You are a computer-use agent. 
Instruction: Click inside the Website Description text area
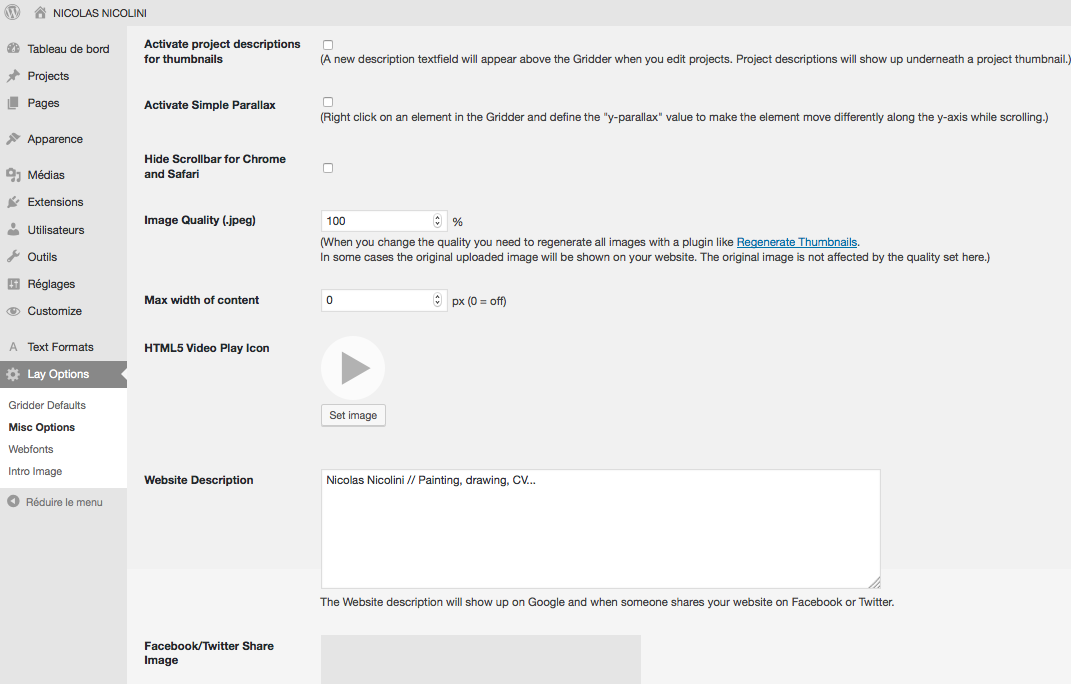point(600,528)
